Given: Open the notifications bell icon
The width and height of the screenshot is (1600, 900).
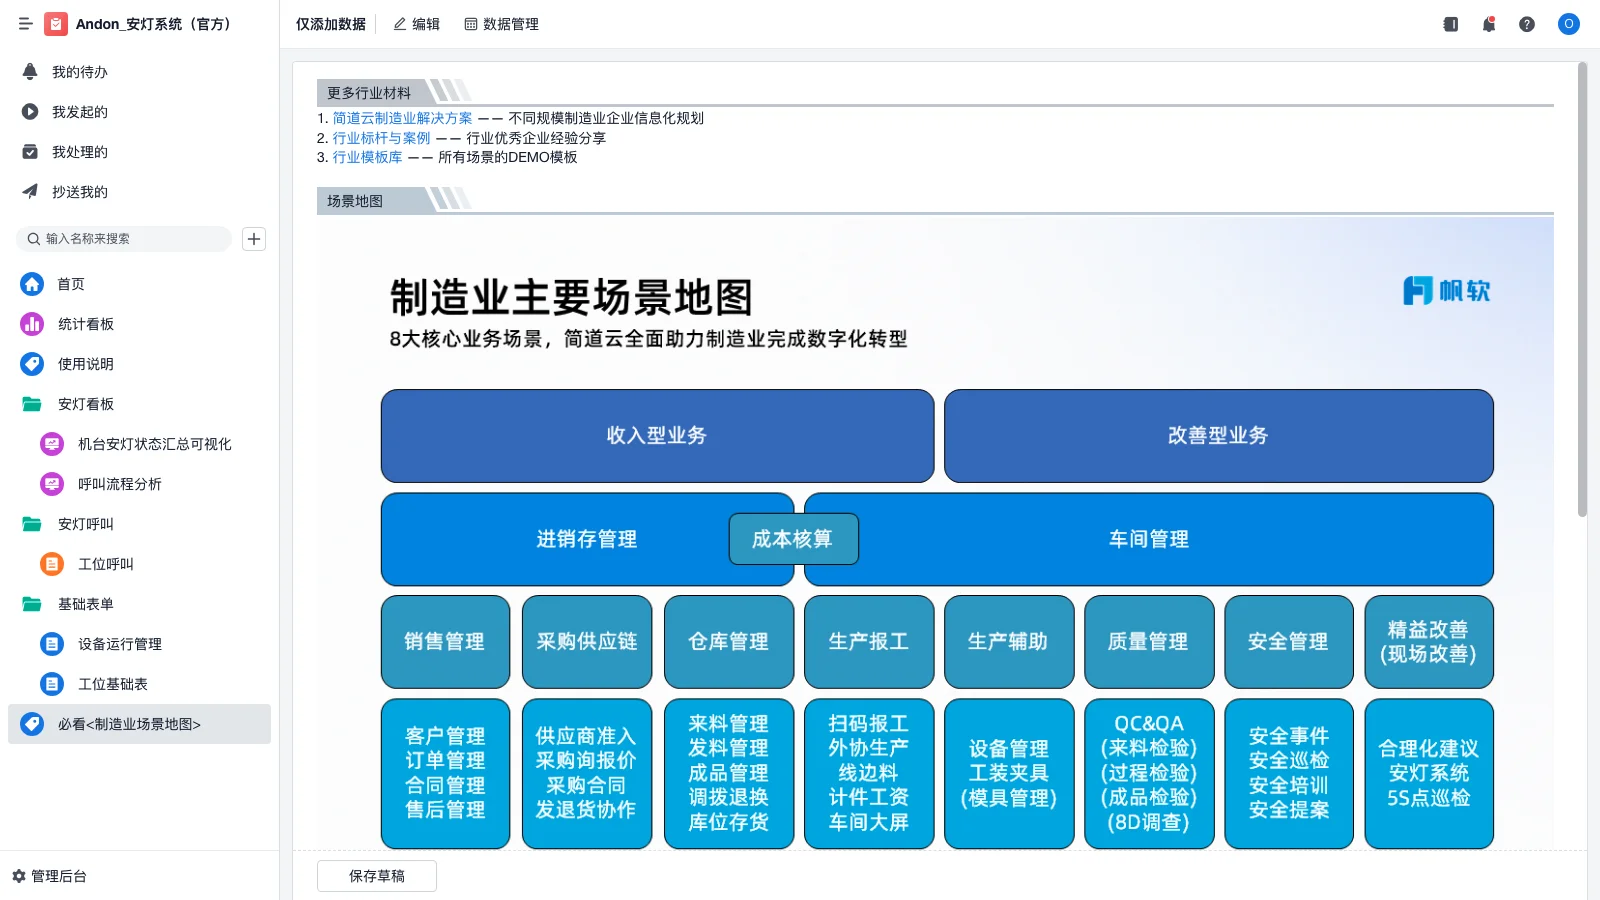Looking at the screenshot, I should click(1489, 24).
